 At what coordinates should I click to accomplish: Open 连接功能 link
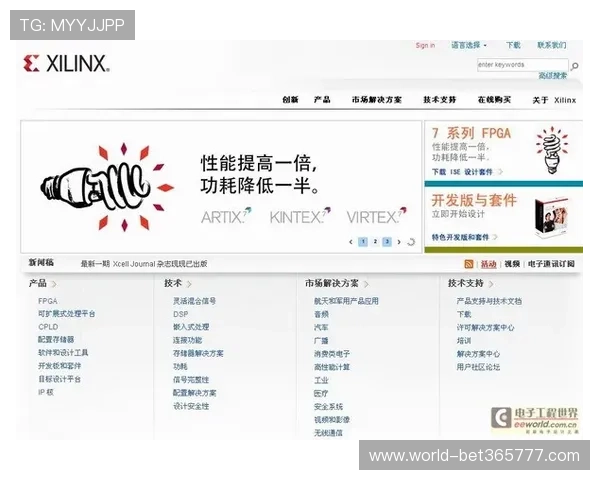(188, 340)
